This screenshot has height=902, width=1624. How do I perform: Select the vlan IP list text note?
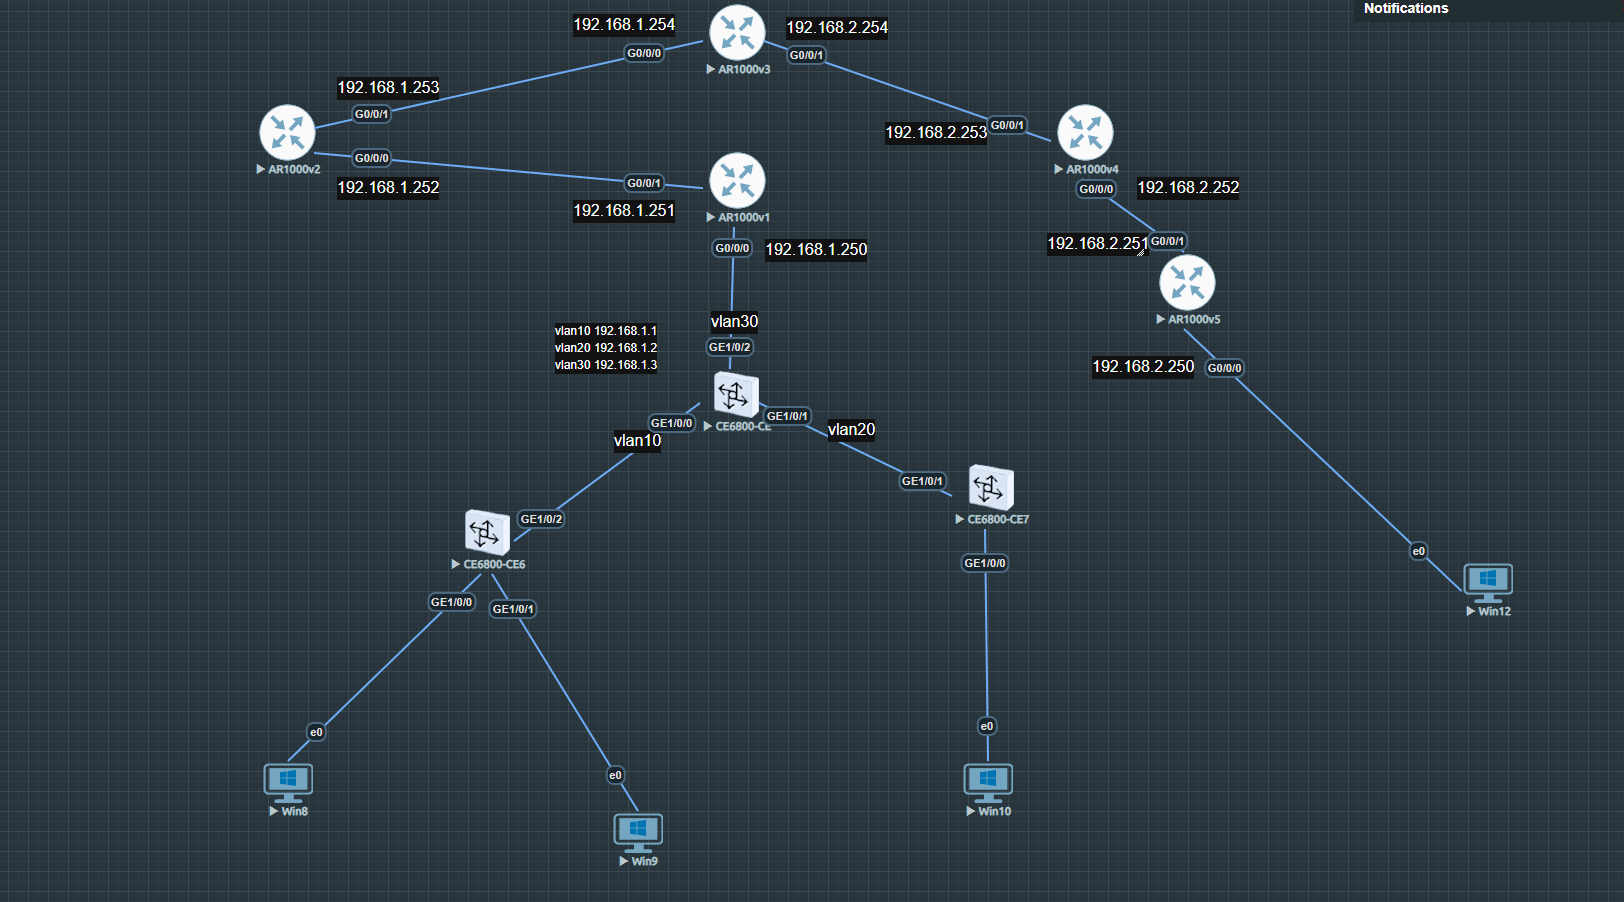point(606,348)
